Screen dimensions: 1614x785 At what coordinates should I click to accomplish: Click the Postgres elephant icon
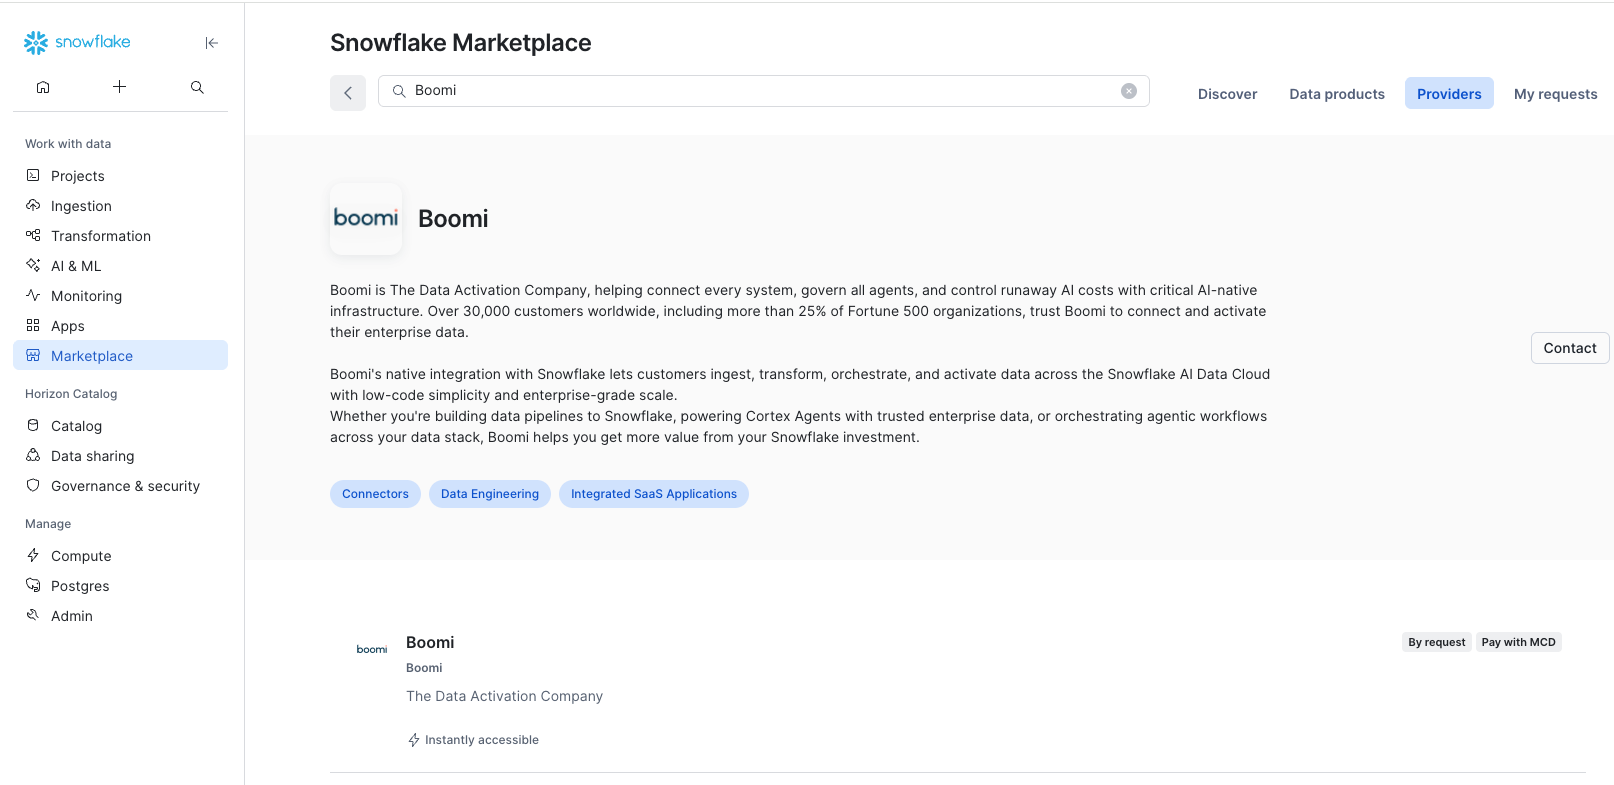(x=33, y=585)
